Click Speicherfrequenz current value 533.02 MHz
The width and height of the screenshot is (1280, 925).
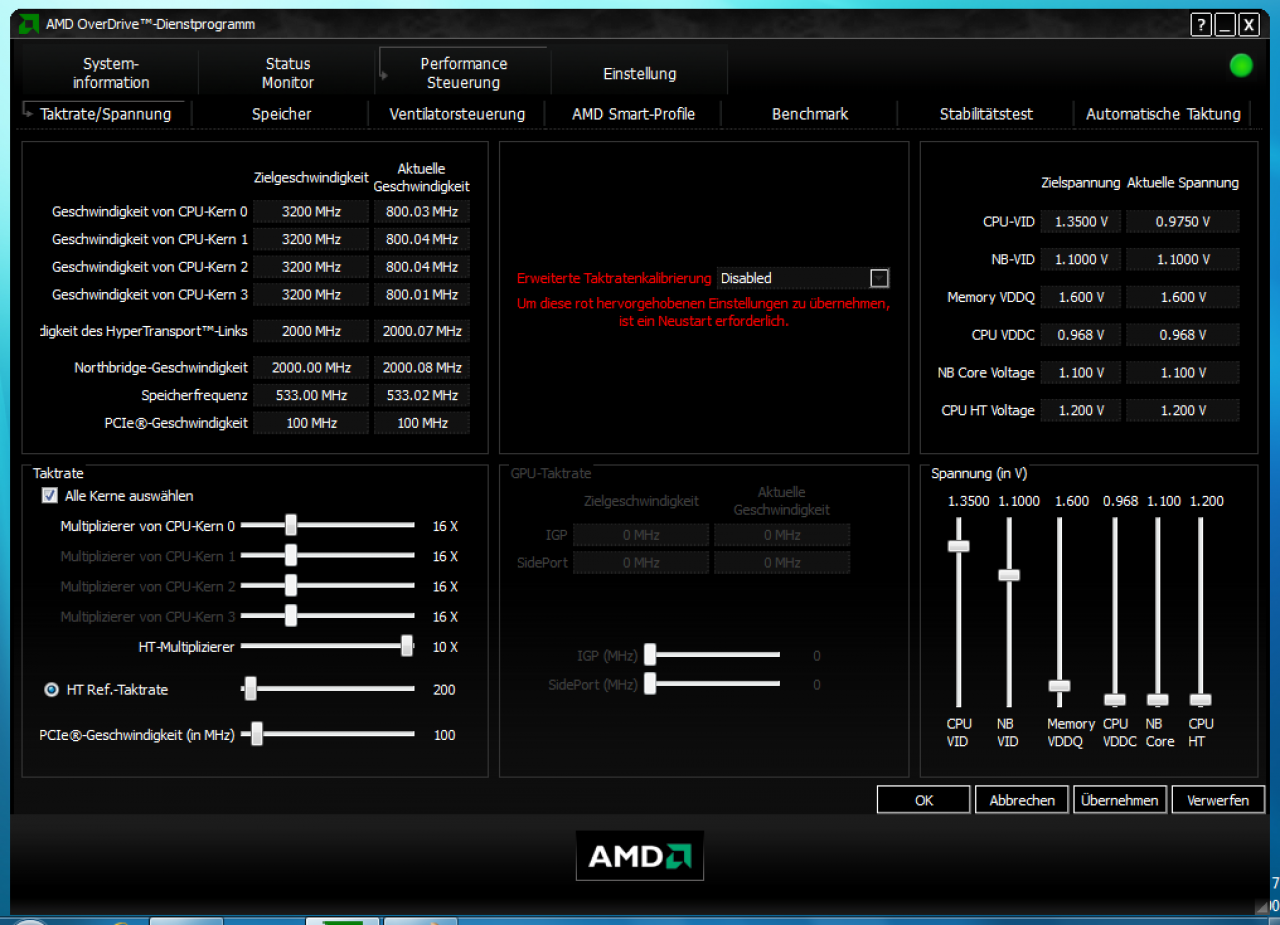pos(422,395)
